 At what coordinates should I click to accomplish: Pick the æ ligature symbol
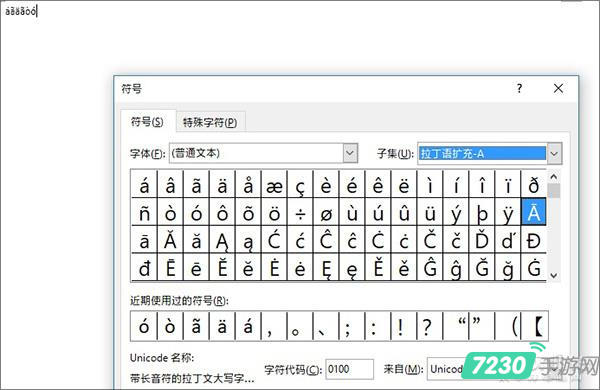point(274,184)
